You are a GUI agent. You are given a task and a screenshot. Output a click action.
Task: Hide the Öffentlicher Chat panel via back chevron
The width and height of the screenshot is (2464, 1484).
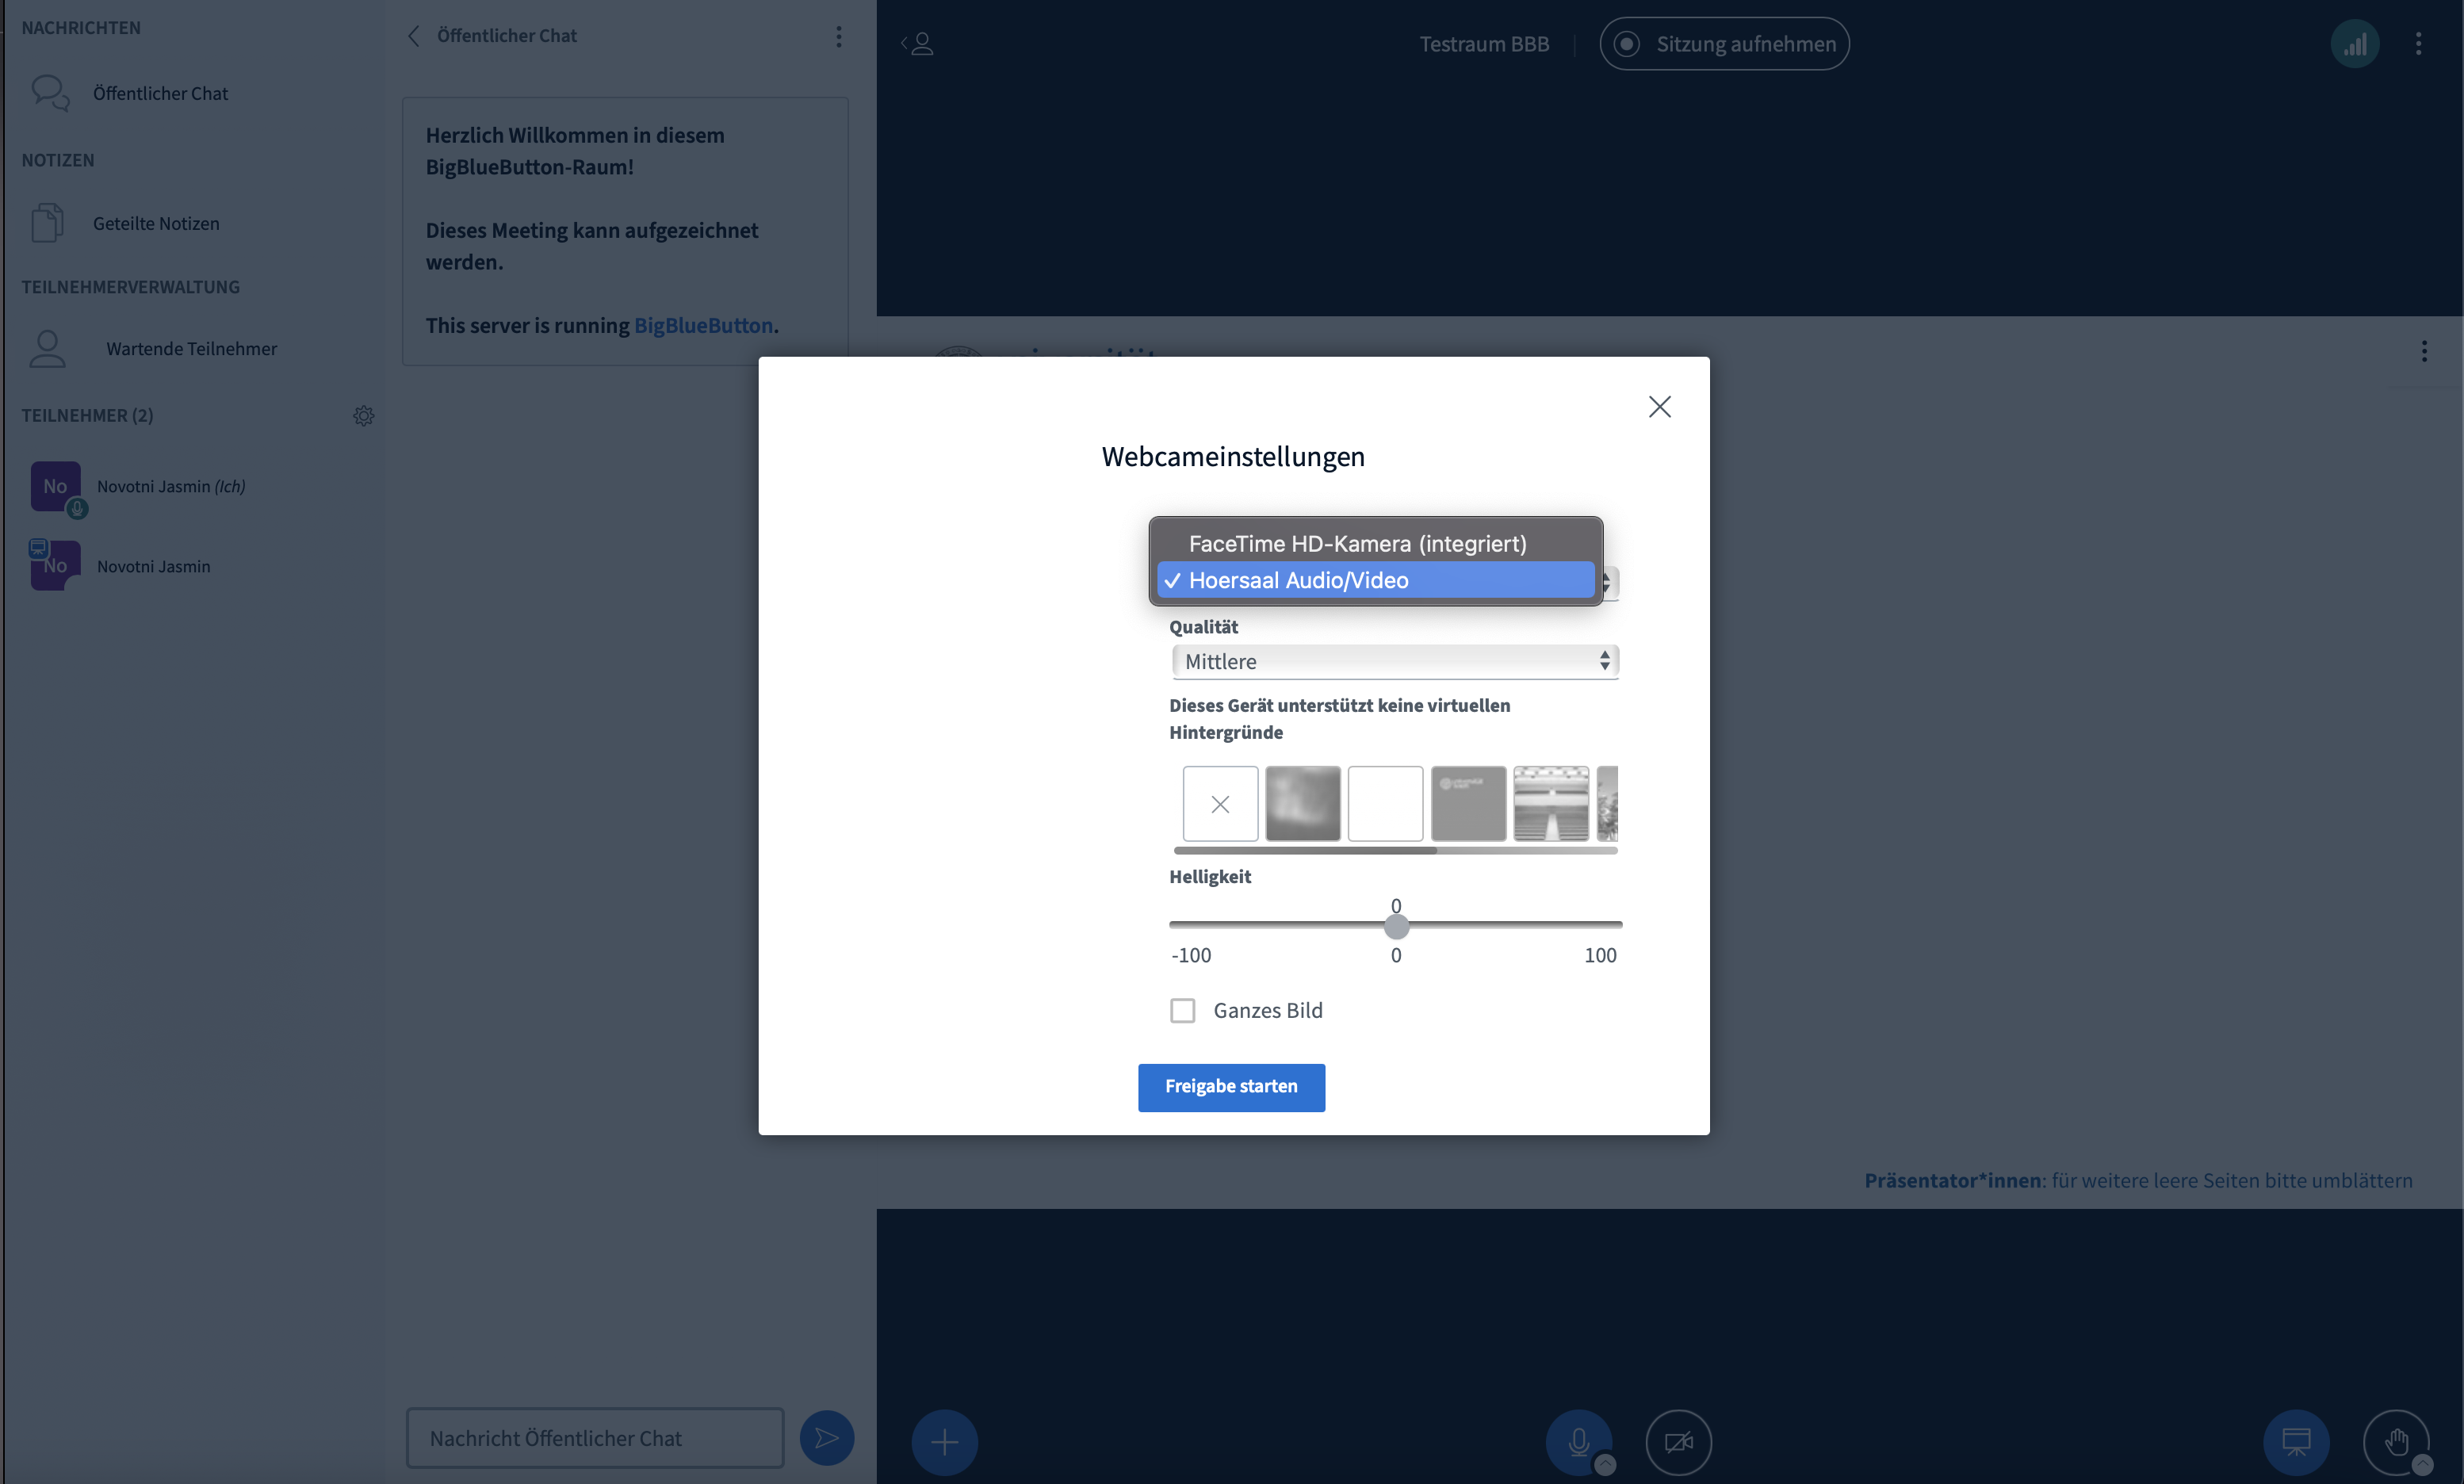pos(414,36)
